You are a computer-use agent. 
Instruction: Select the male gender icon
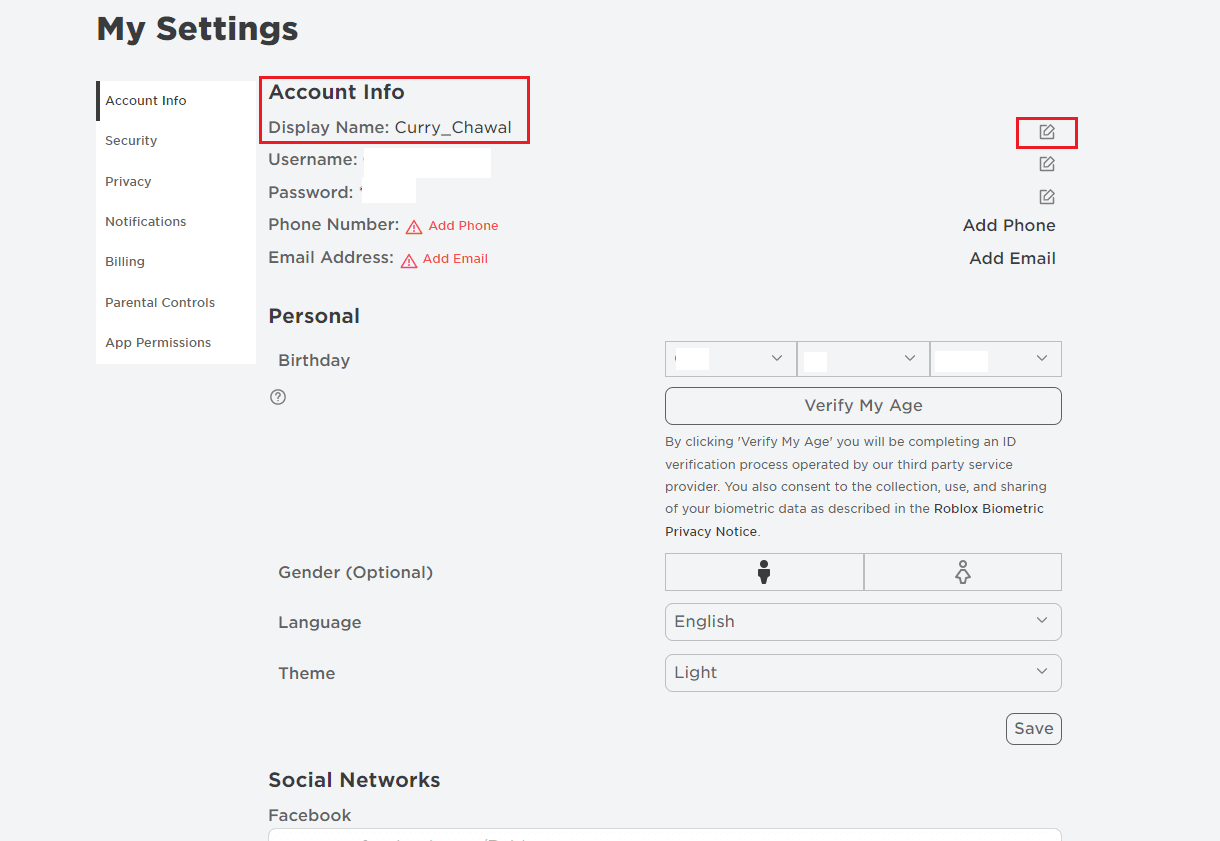763,571
